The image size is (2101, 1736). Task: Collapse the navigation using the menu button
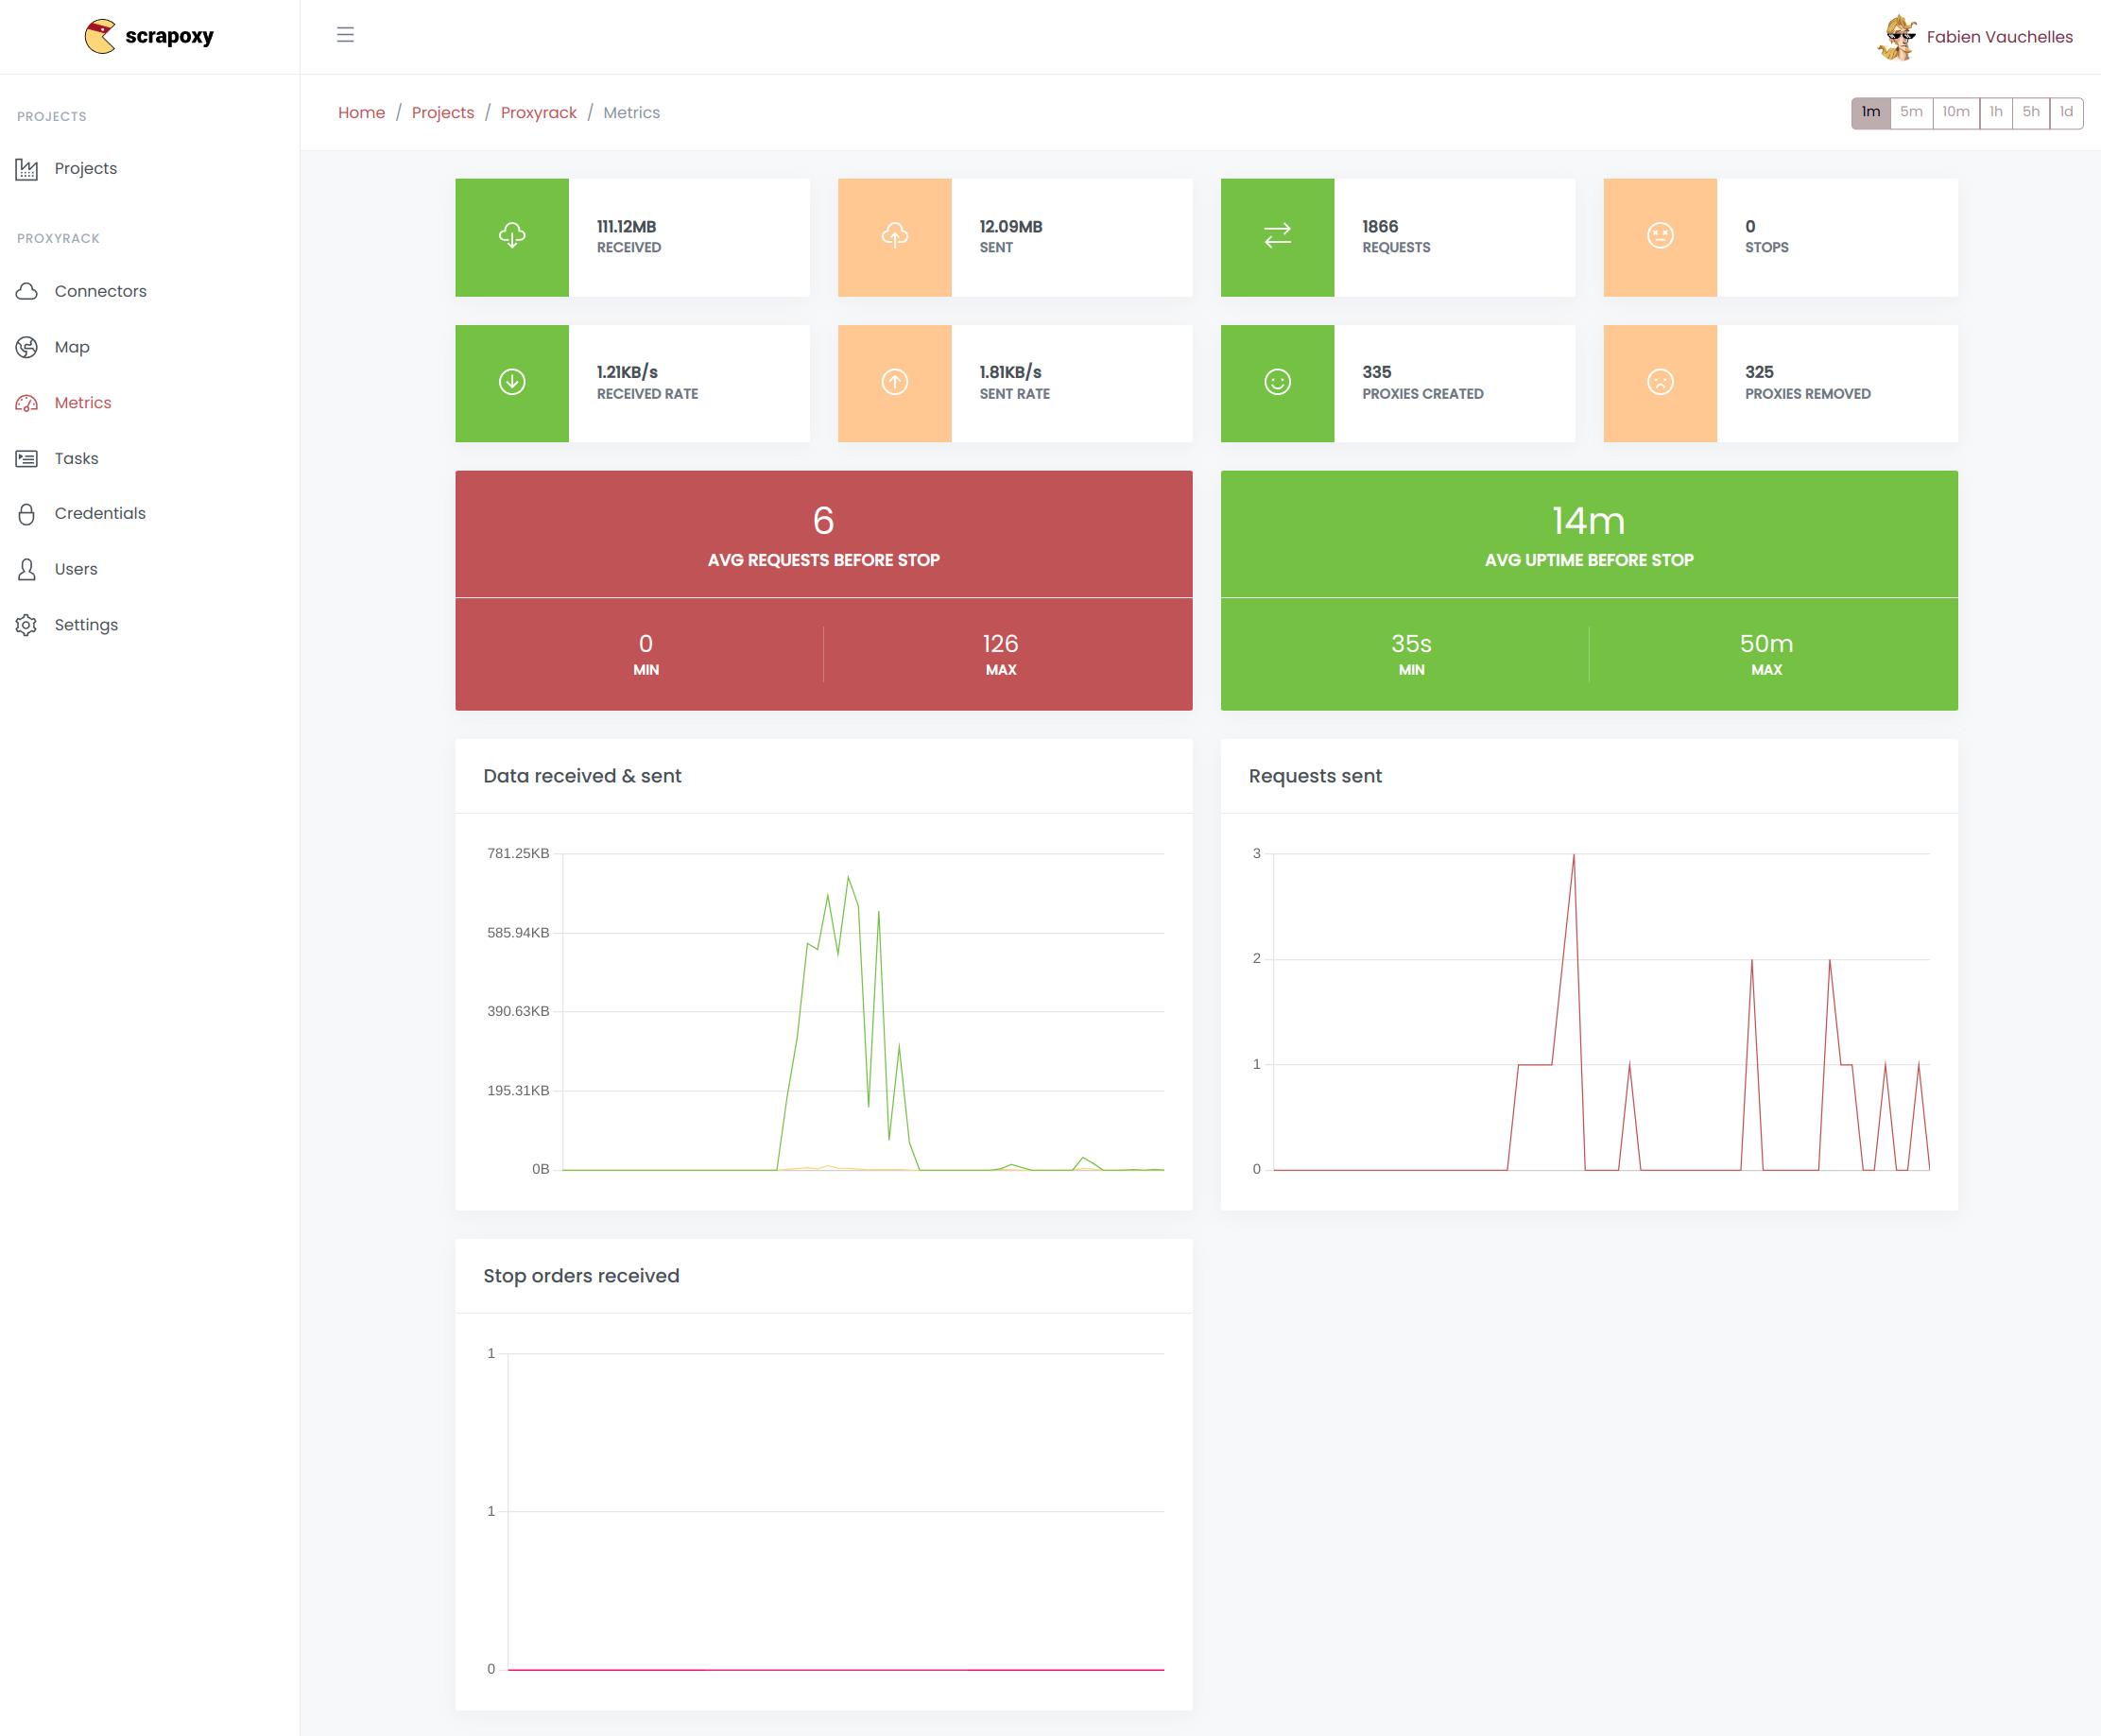(x=345, y=34)
